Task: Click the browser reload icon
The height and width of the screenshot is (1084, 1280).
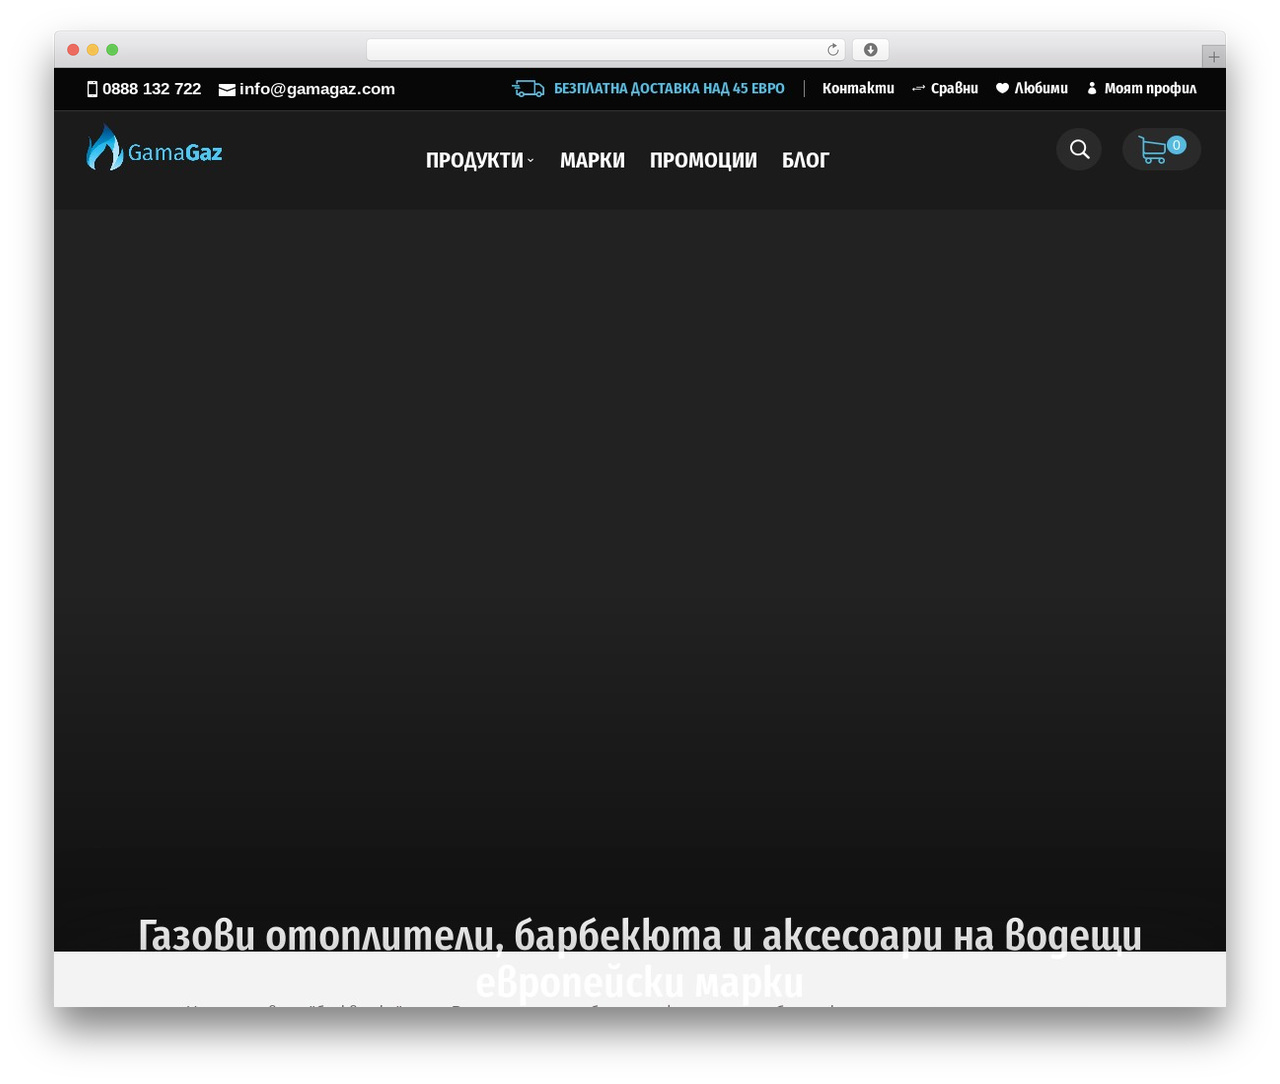Action: click(833, 50)
